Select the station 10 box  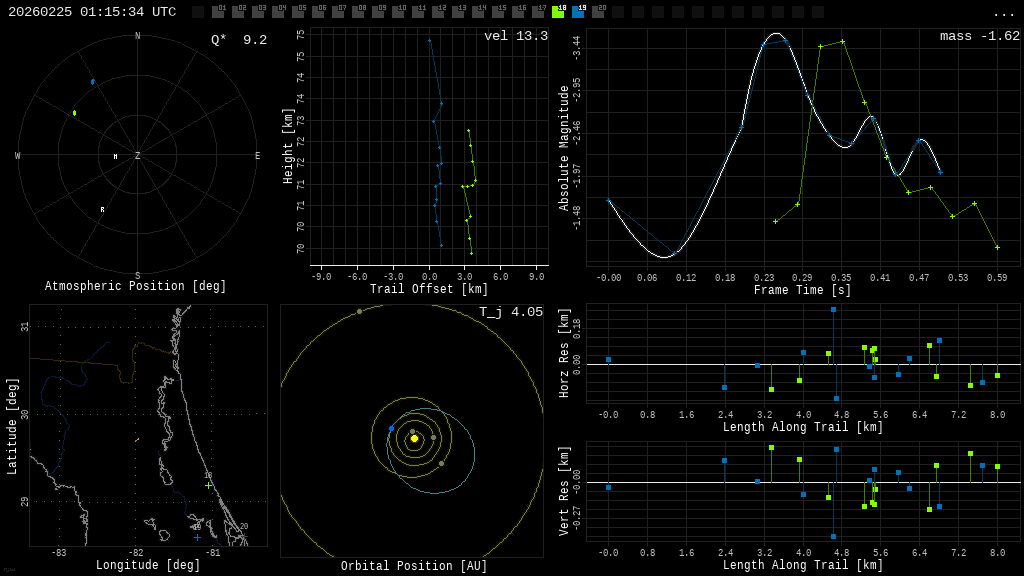point(398,12)
